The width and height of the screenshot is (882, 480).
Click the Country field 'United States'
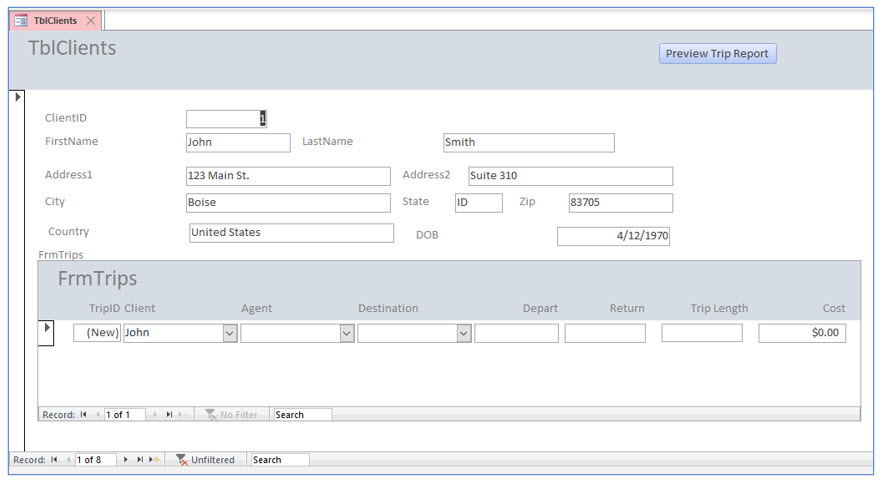pyautogui.click(x=291, y=233)
